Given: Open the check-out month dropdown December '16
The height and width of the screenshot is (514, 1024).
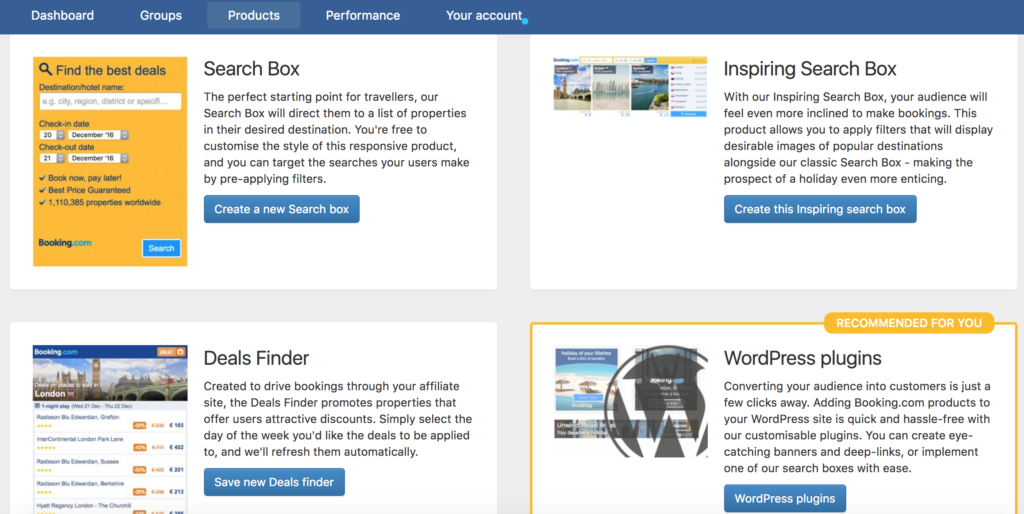Looking at the screenshot, I should pyautogui.click(x=98, y=158).
